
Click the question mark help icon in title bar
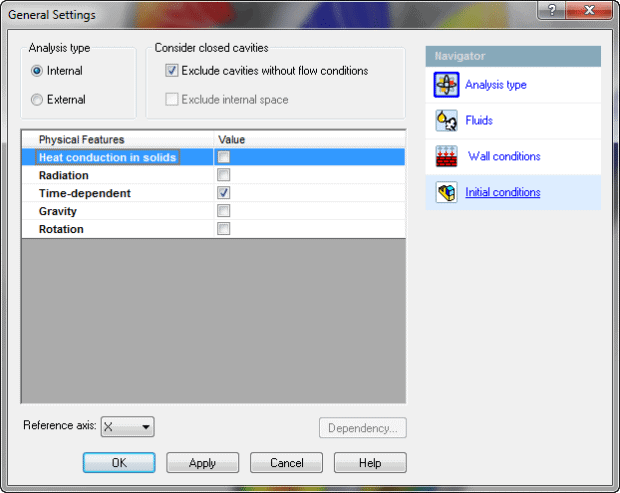[x=552, y=10]
